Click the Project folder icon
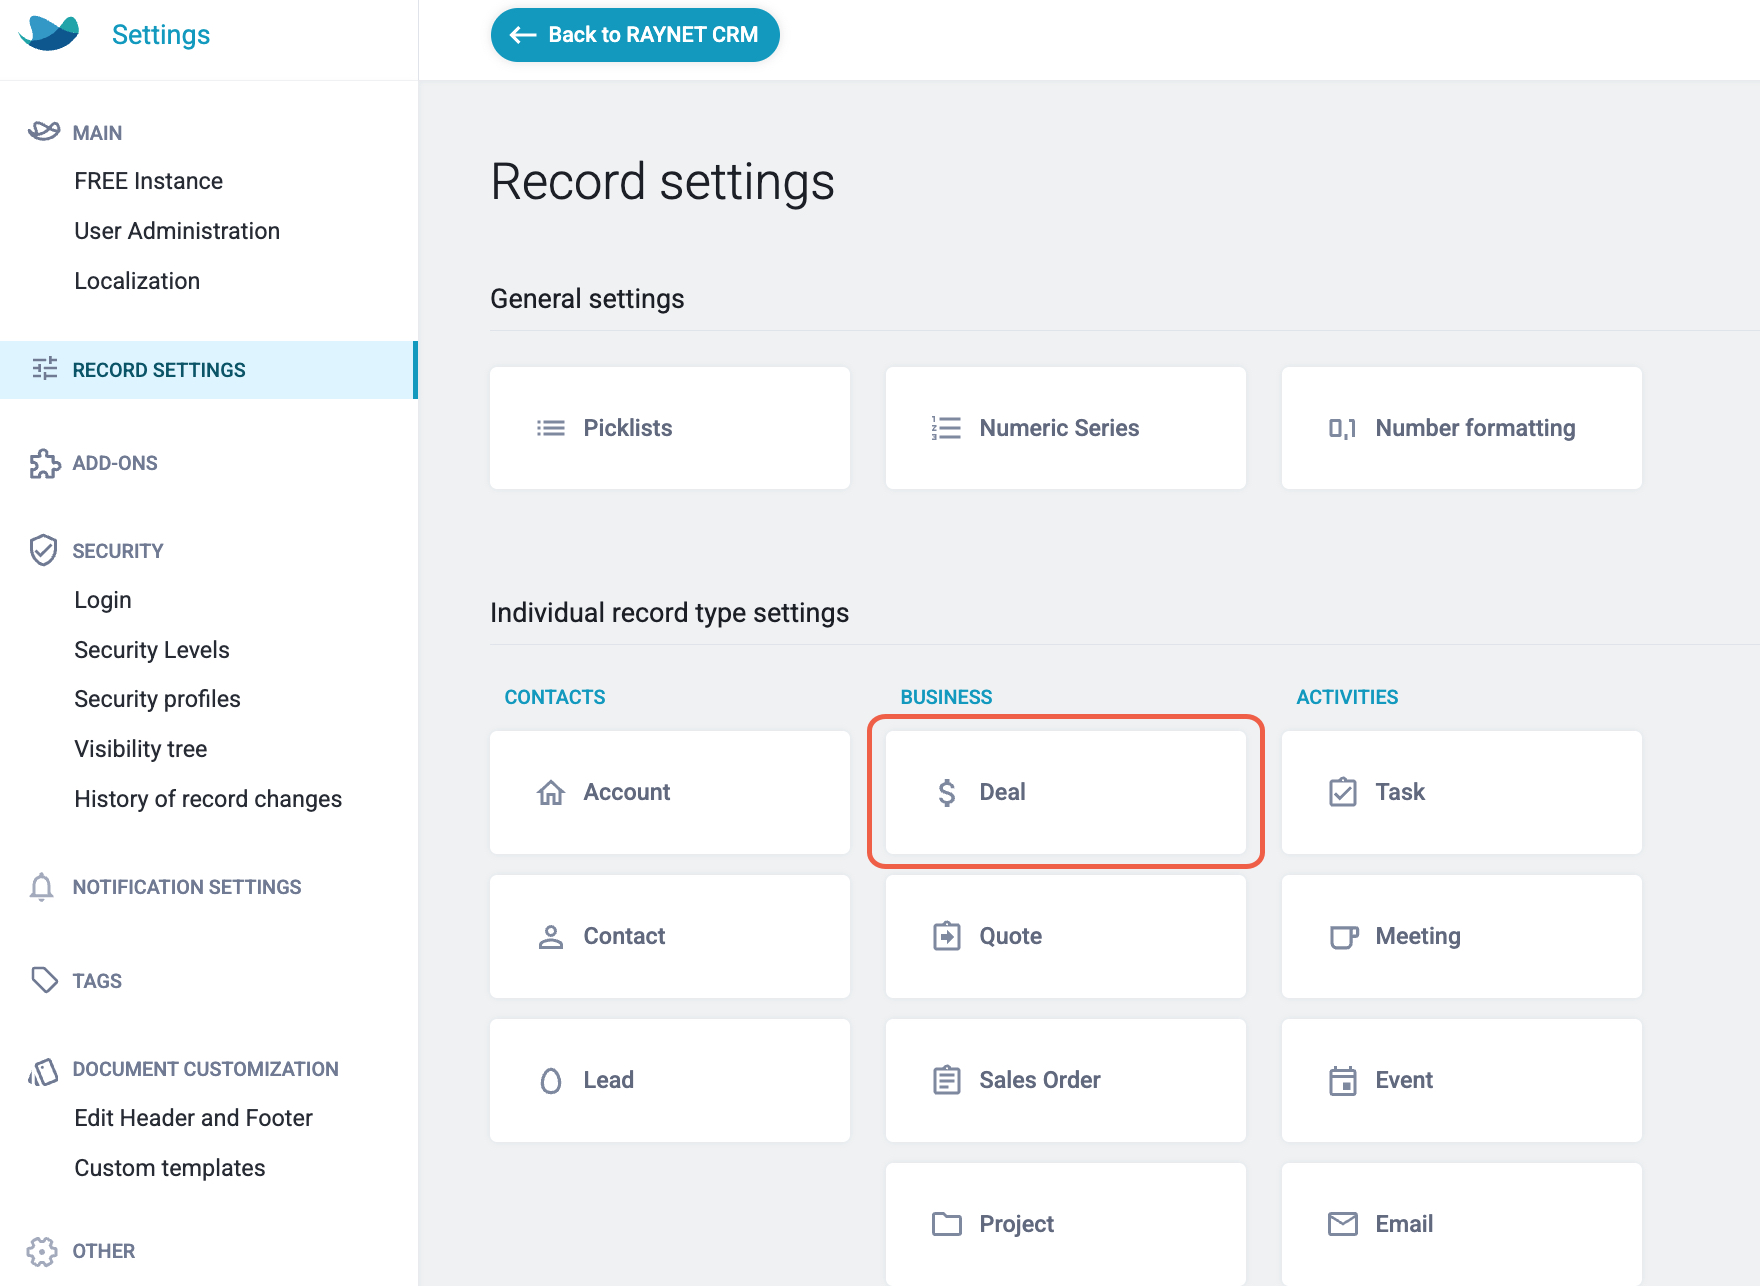 947,1224
